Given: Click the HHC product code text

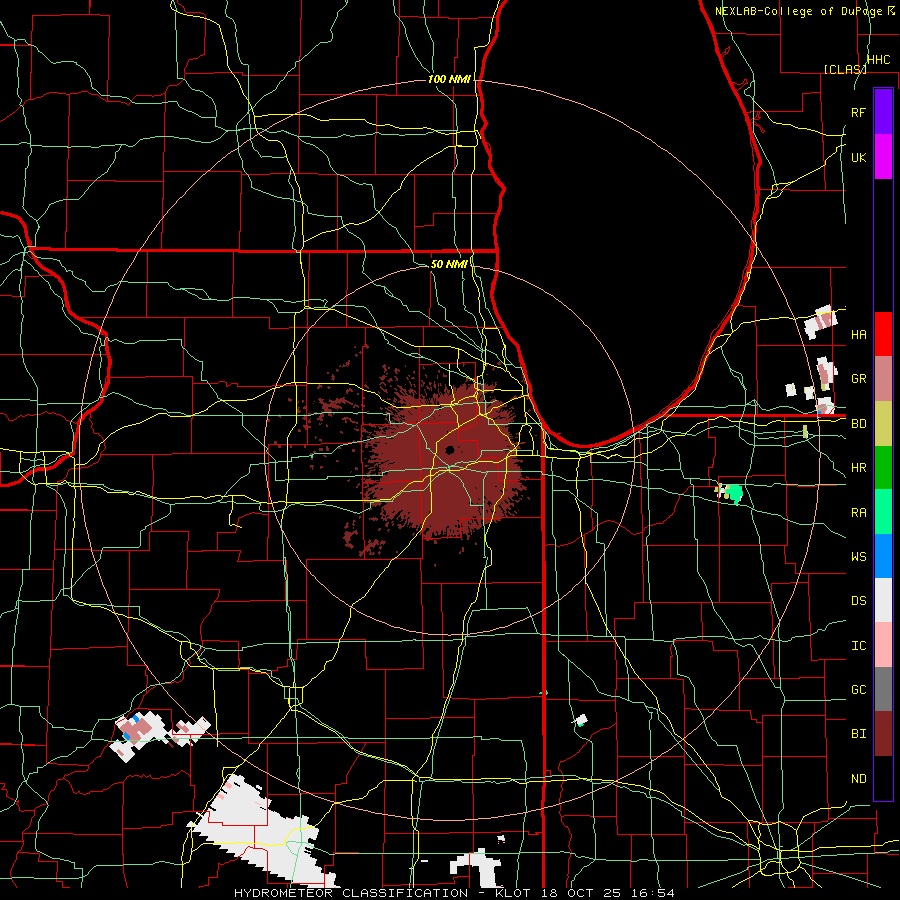Looking at the screenshot, I should coord(879,60).
